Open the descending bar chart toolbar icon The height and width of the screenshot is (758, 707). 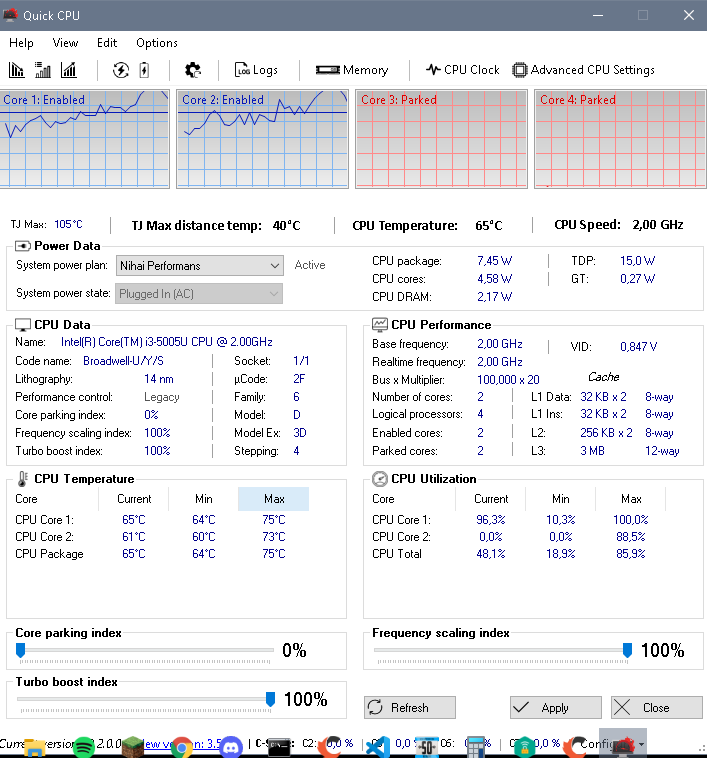click(x=16, y=70)
